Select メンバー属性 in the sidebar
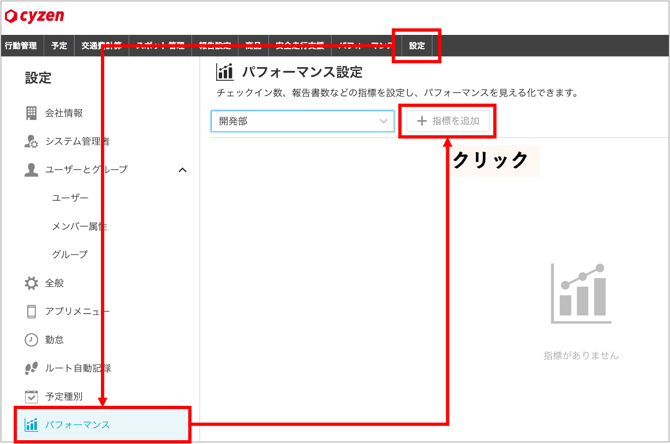The height and width of the screenshot is (444, 670). point(80,227)
